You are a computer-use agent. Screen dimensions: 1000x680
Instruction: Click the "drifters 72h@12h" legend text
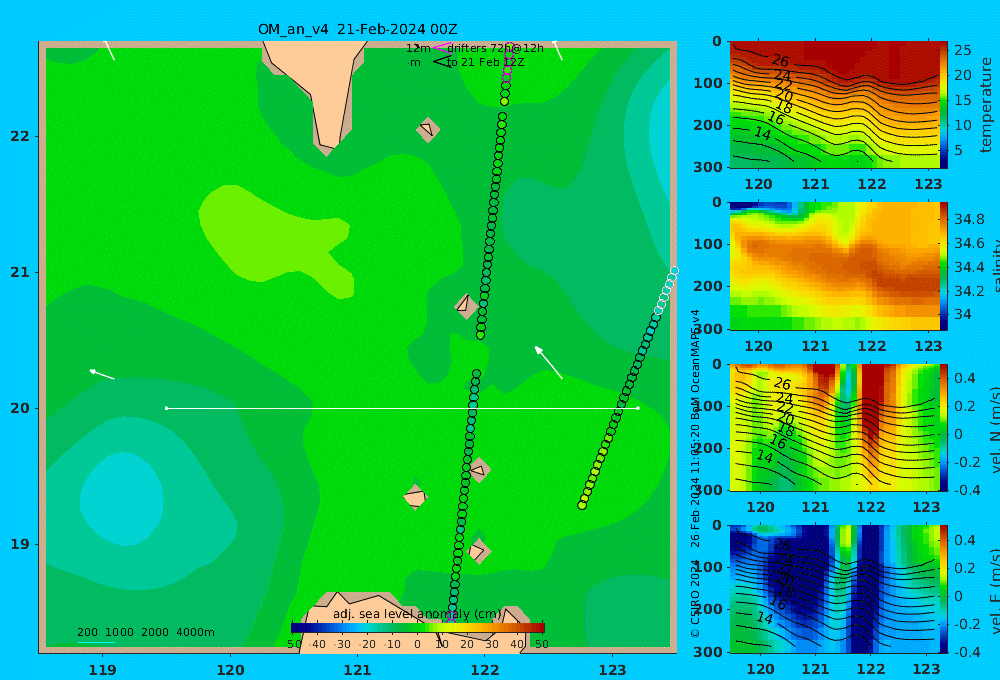[x=496, y=48]
